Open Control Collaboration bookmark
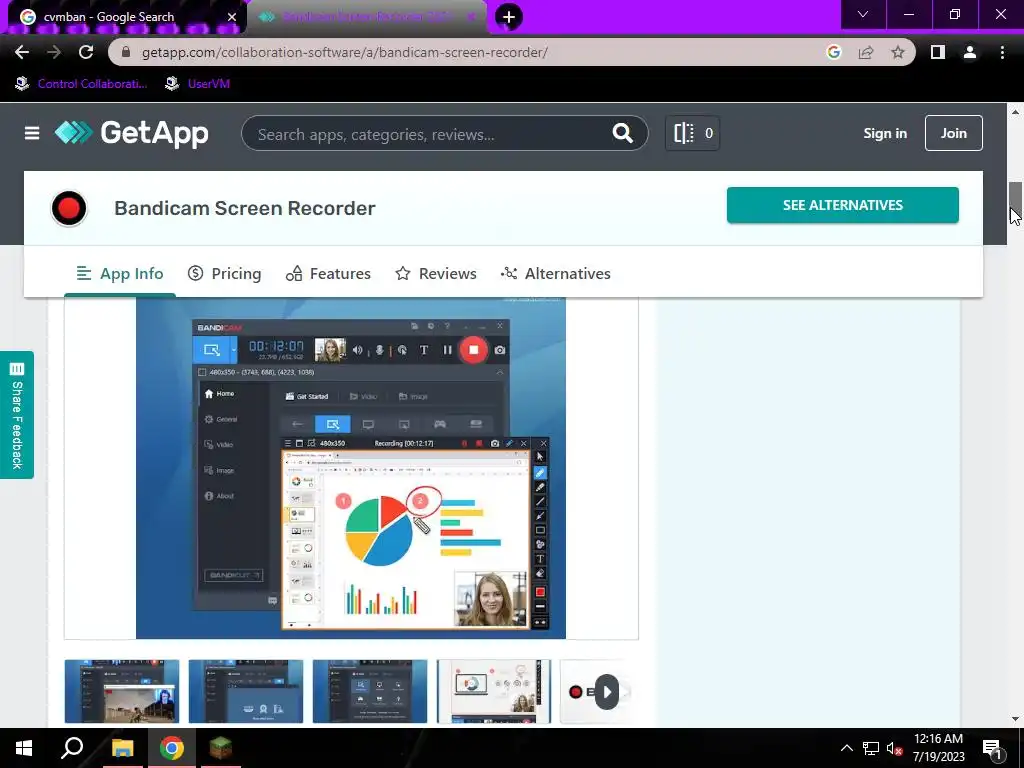 click(x=82, y=84)
